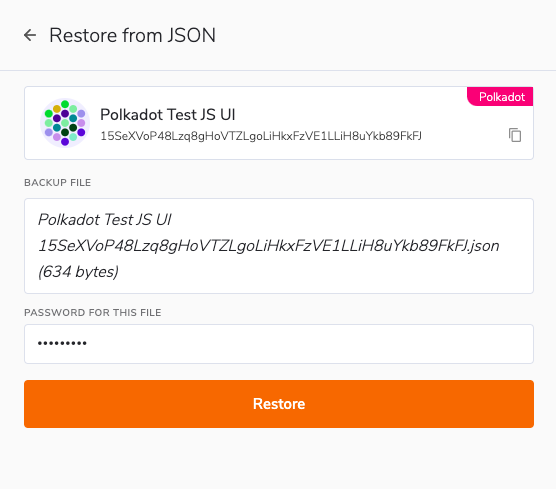Select the account name in the card
The image size is (556, 489).
click(168, 115)
